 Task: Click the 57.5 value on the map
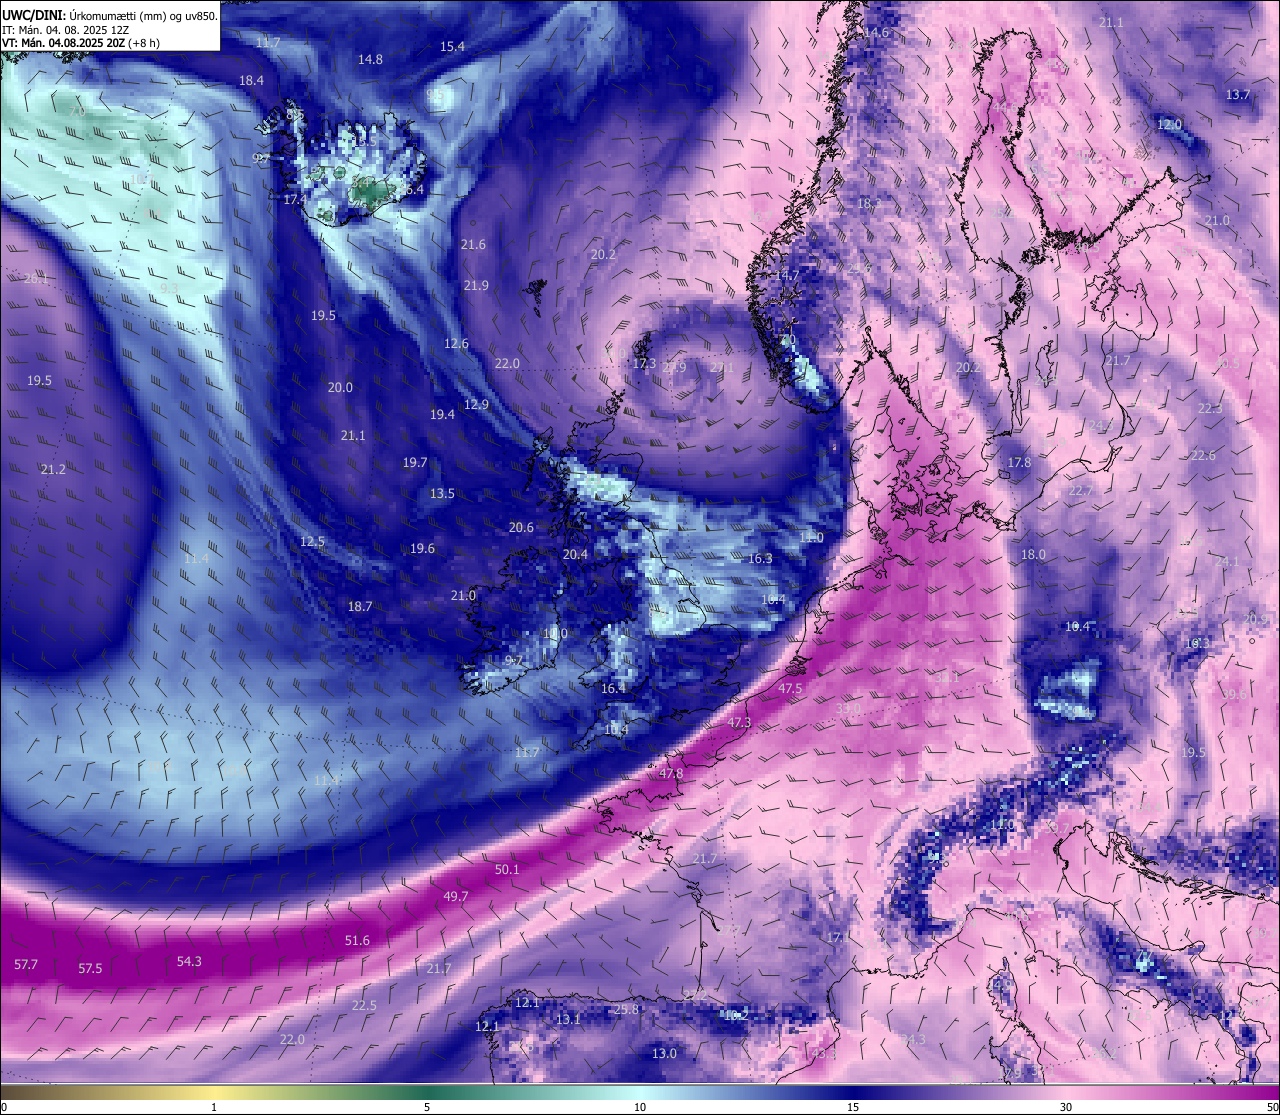click(90, 969)
